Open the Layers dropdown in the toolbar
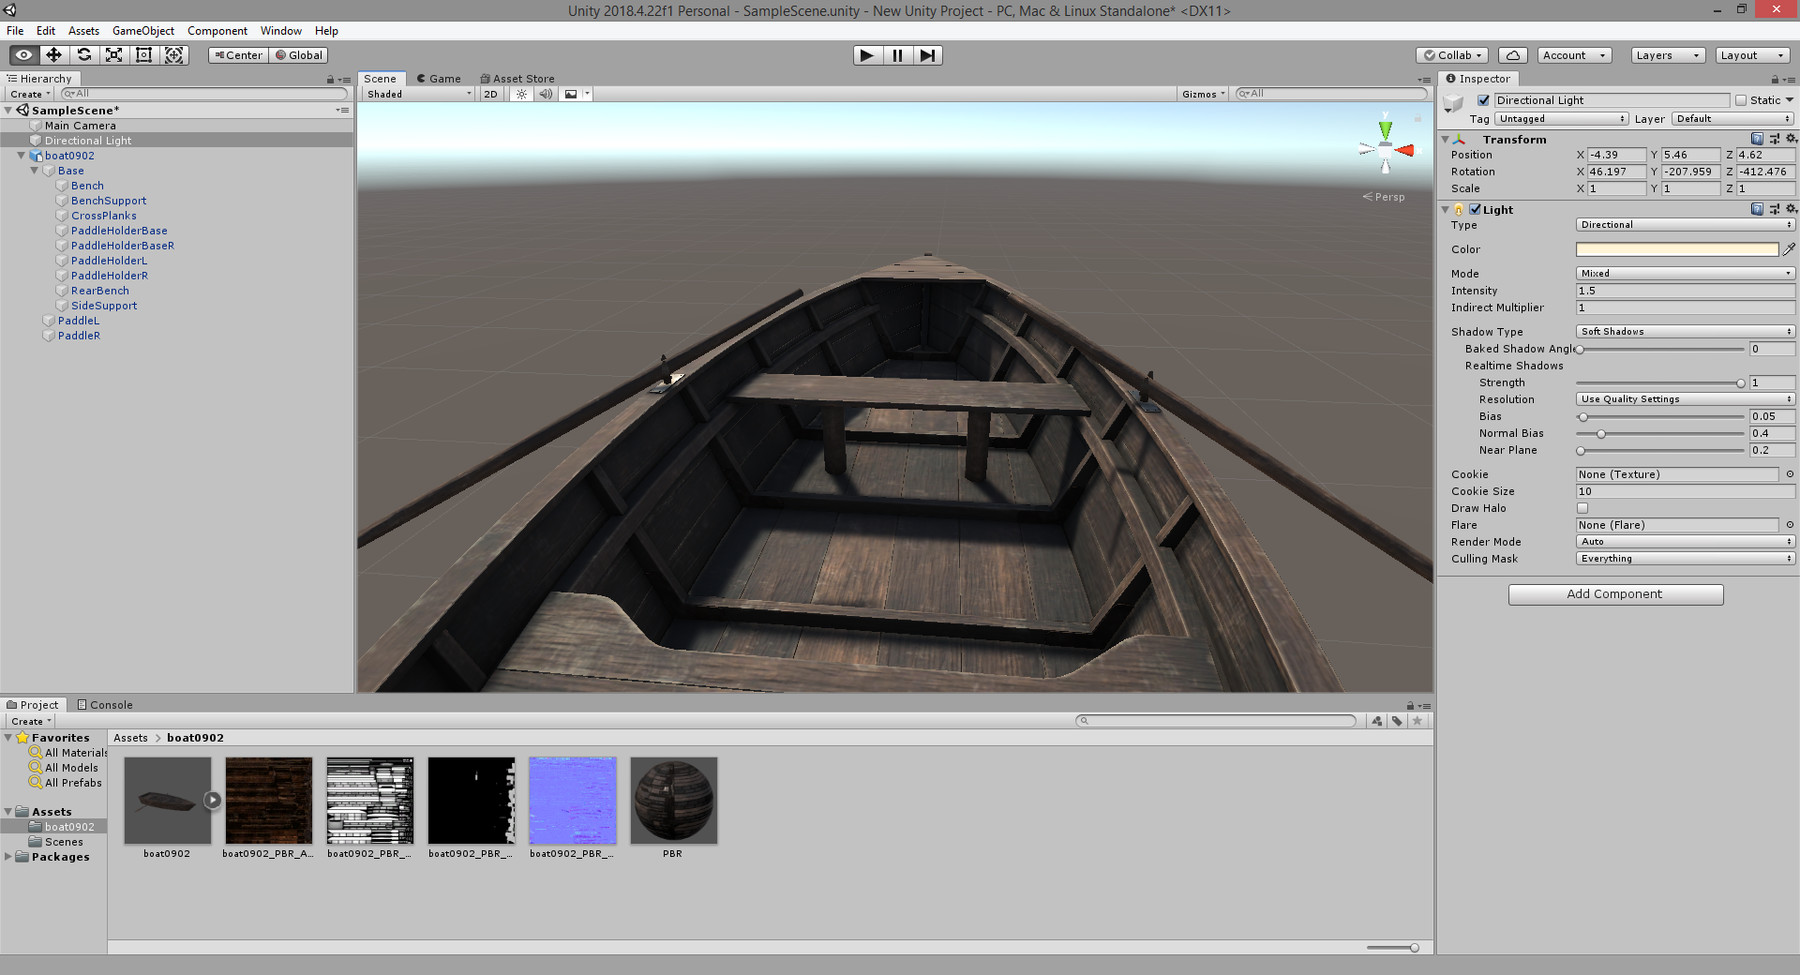 click(x=1666, y=55)
